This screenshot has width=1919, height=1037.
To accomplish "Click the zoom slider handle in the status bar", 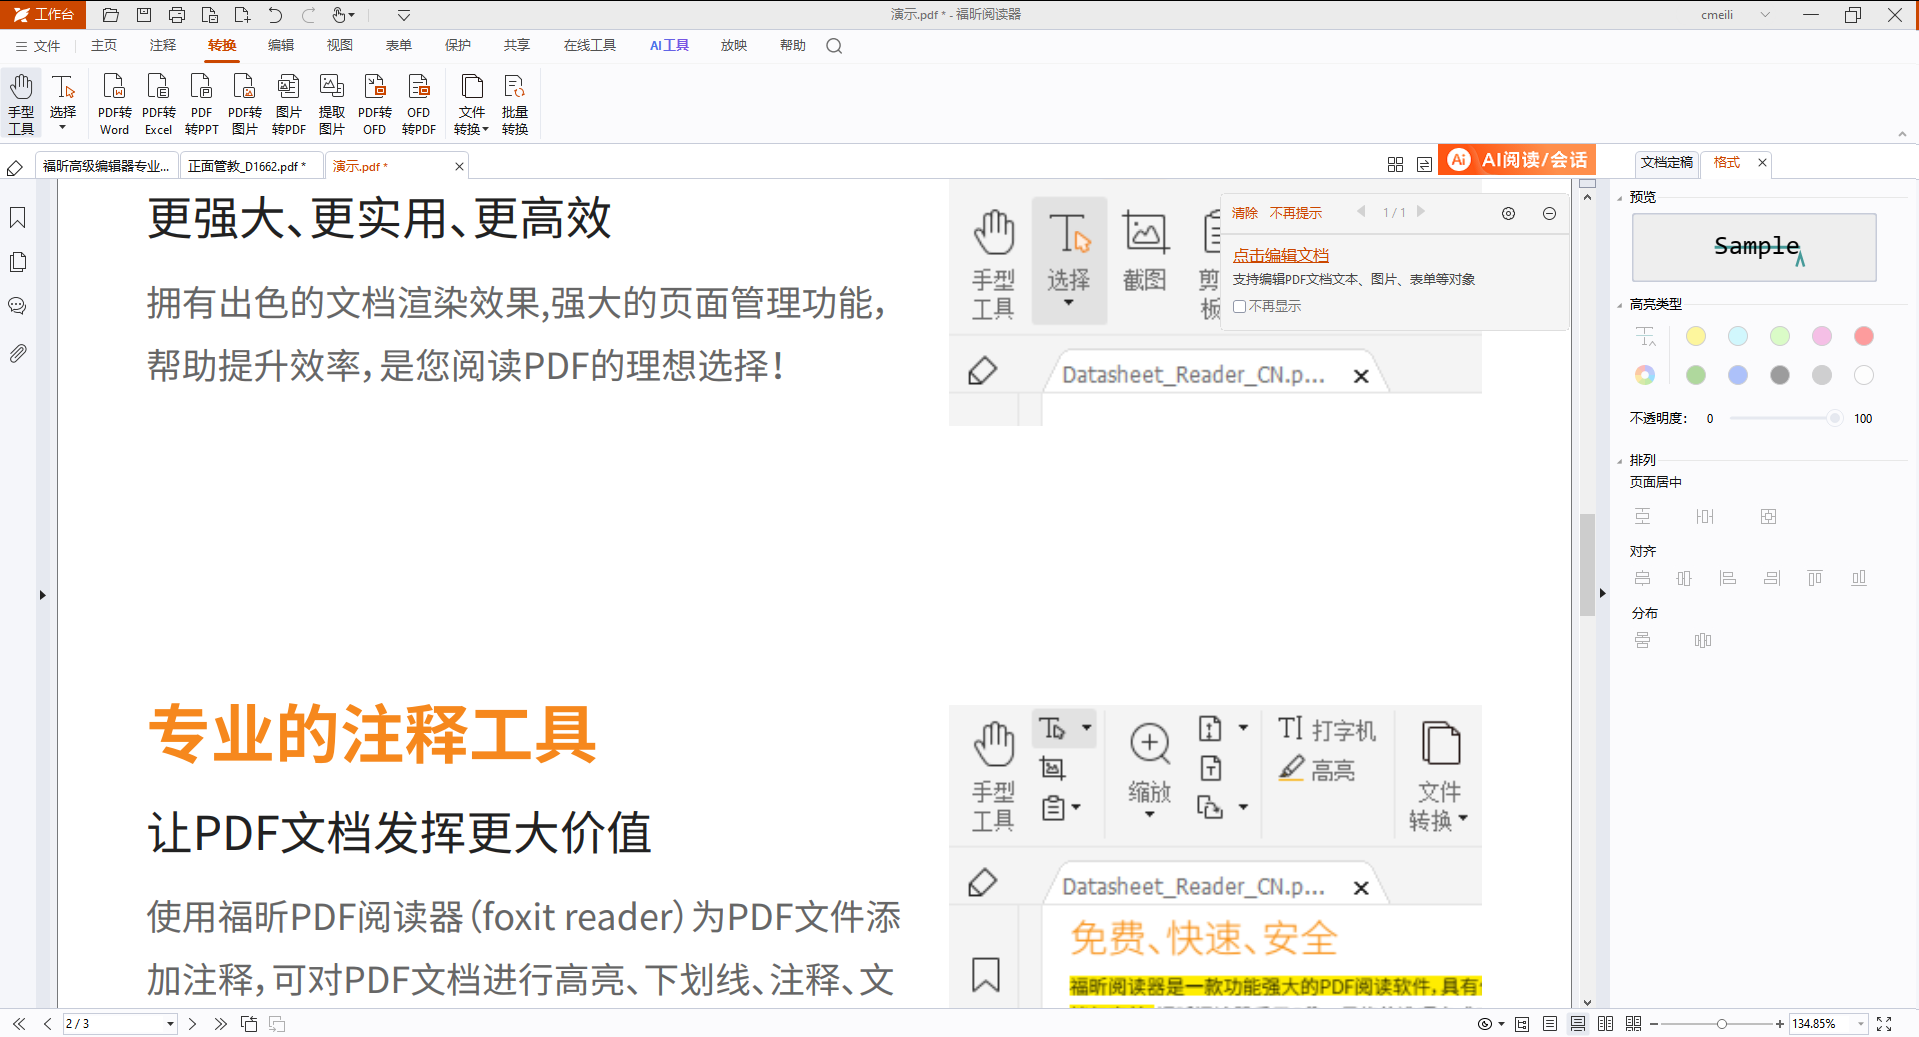I will (1721, 1024).
